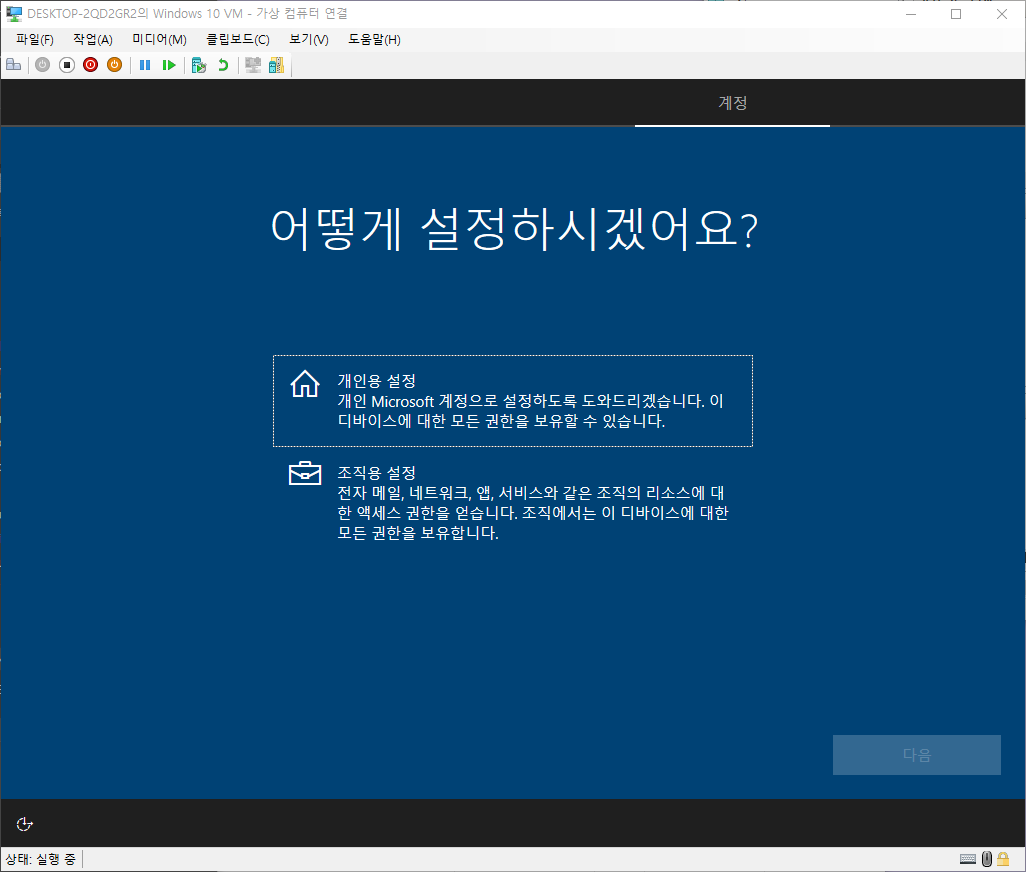Click the Ctrl+Alt+Delete keyboard toolbar icon
Image resolution: width=1026 pixels, height=872 pixels.
14,65
